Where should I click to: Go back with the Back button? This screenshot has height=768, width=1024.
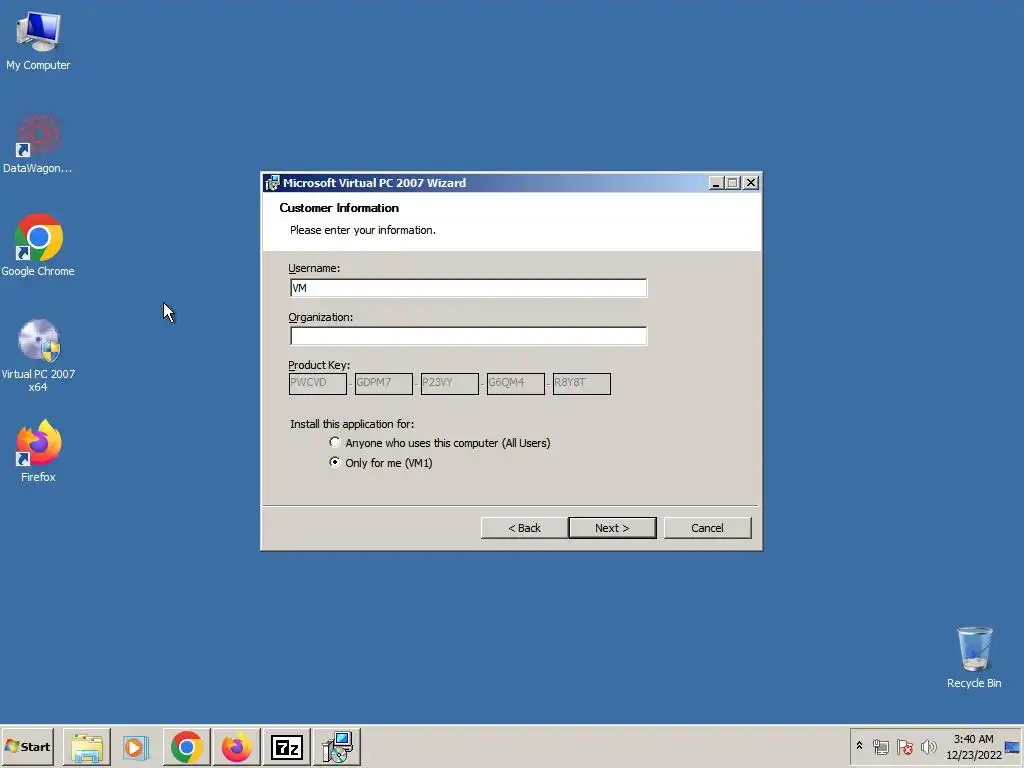click(x=524, y=528)
